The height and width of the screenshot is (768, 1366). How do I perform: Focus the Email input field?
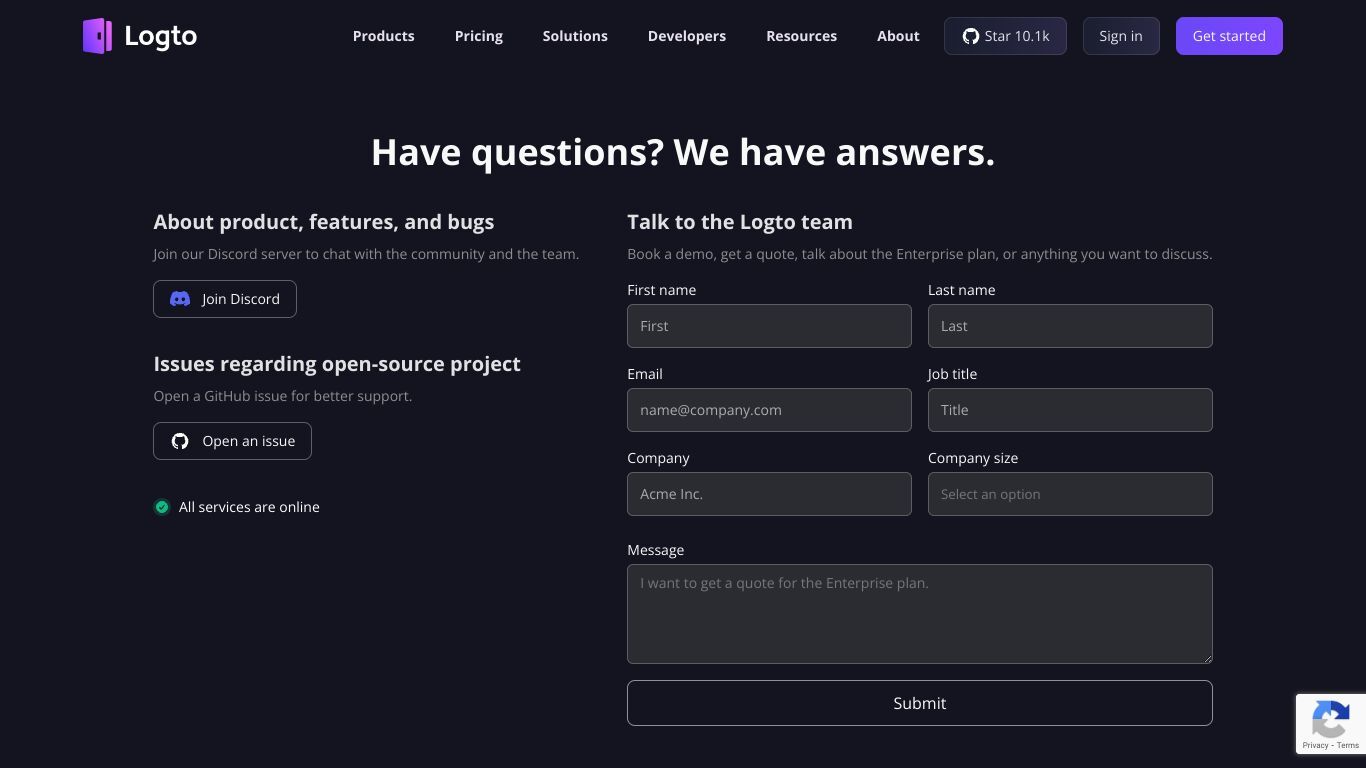pyautogui.click(x=769, y=410)
